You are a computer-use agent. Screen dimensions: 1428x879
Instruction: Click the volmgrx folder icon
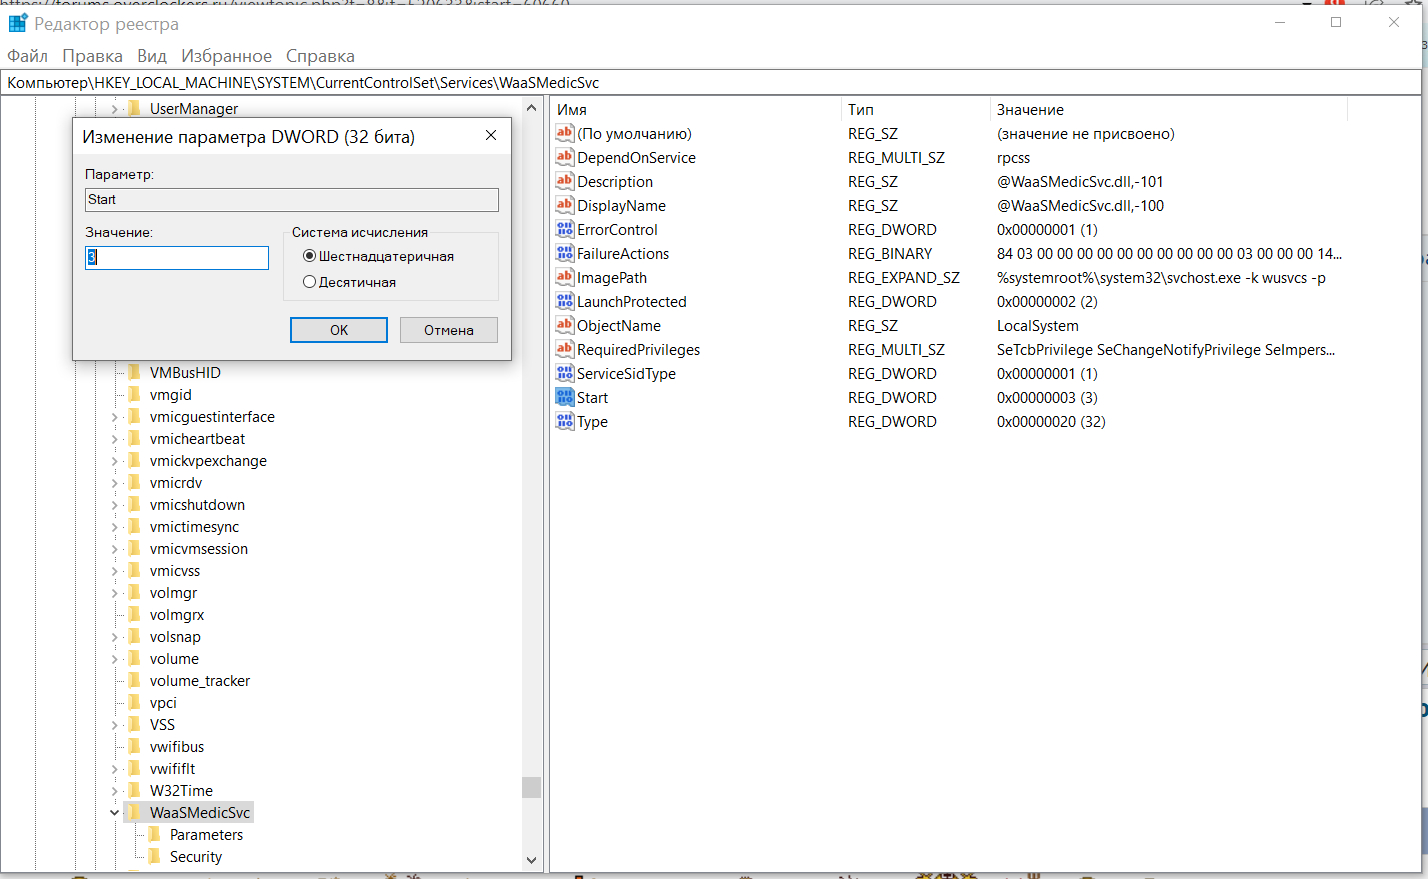pyautogui.click(x=134, y=614)
